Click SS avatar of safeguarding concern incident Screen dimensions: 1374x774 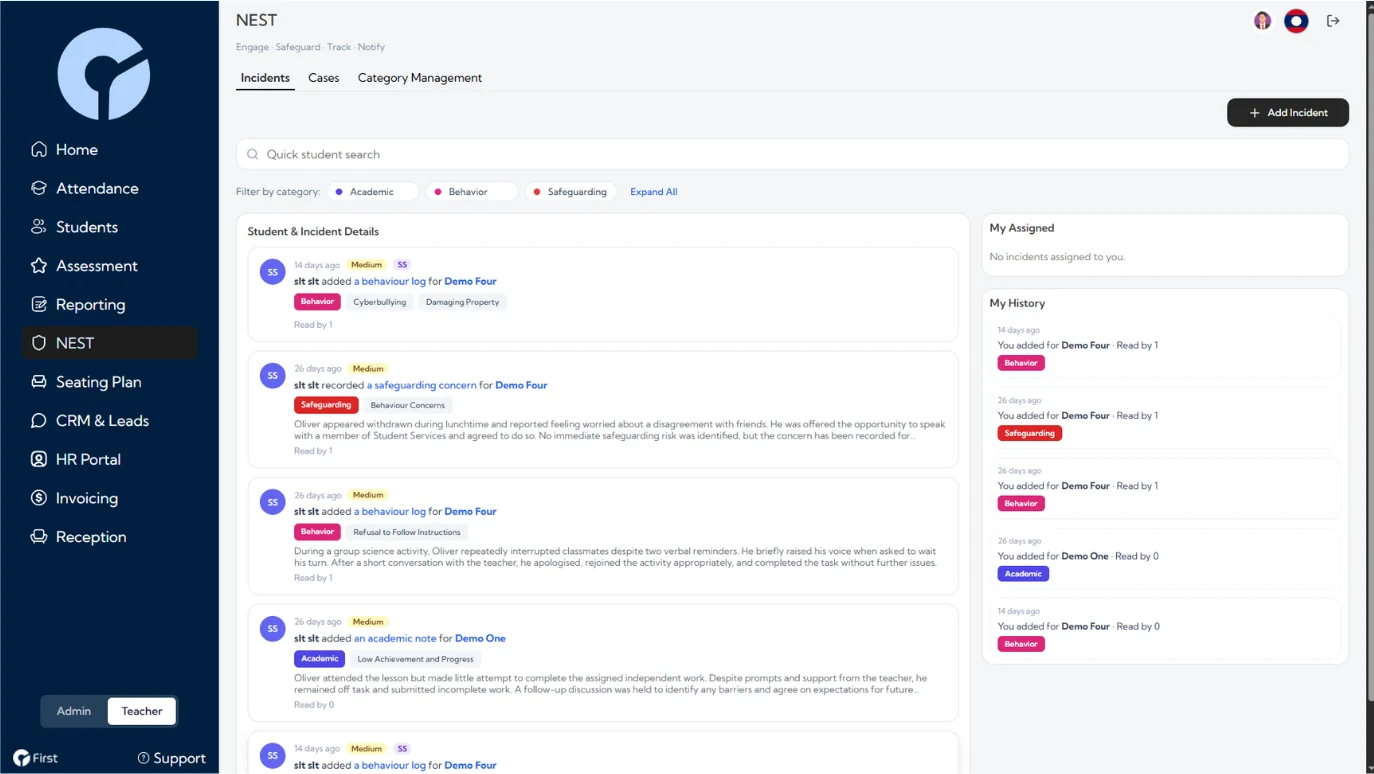tap(273, 376)
